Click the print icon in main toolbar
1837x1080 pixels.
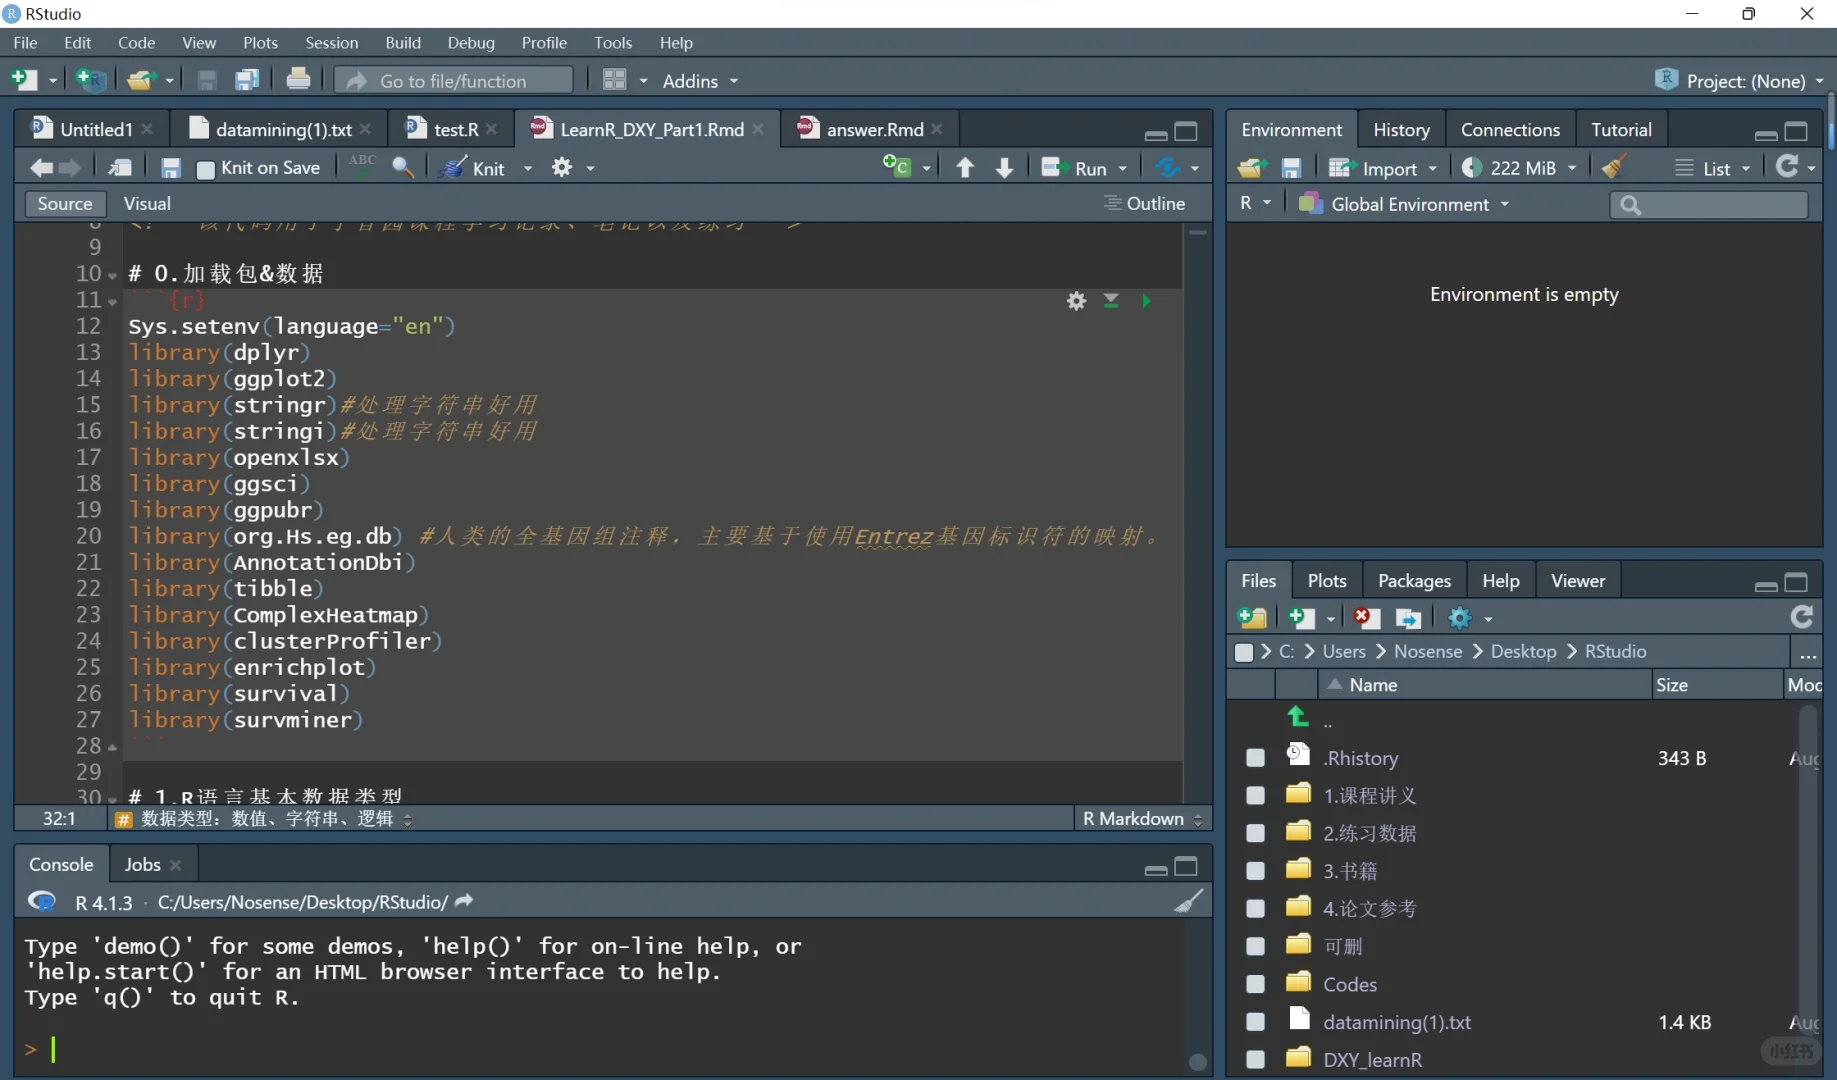(x=298, y=80)
